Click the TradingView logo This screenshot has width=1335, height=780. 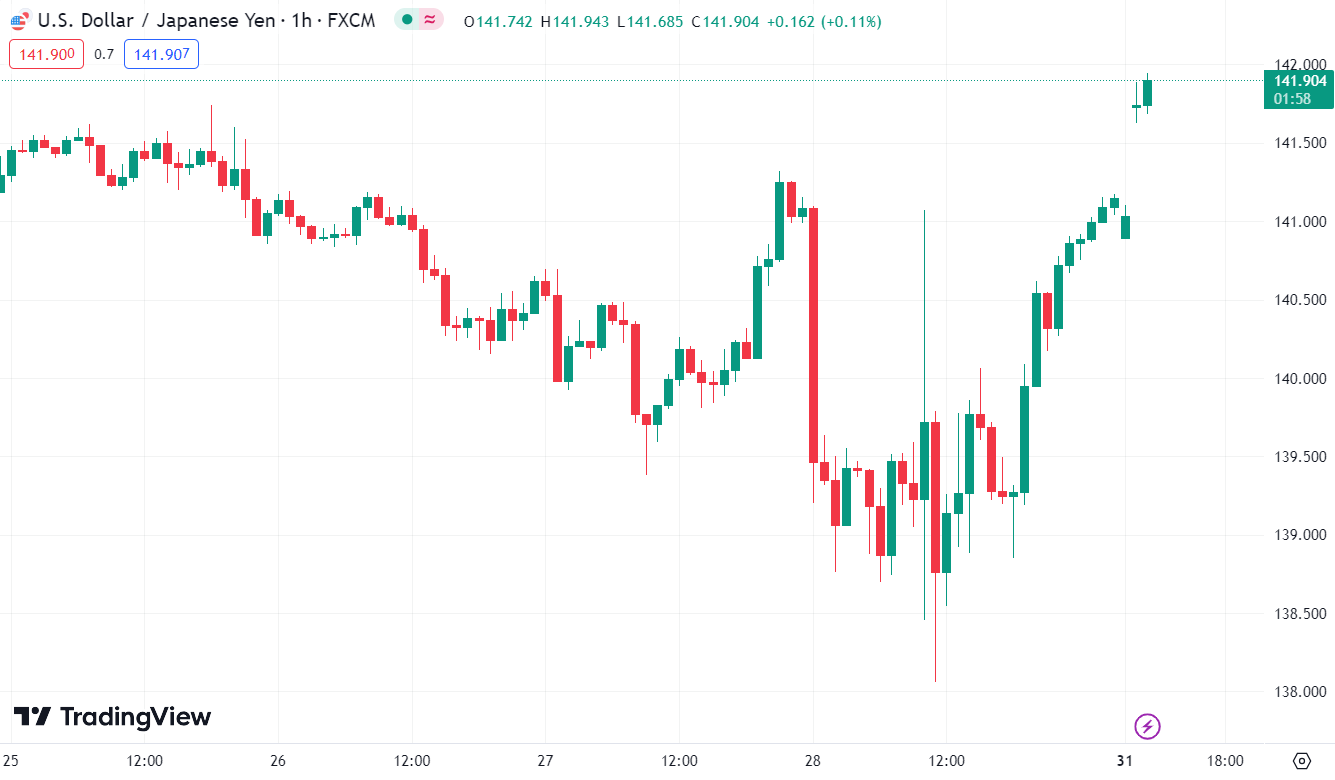click(112, 717)
